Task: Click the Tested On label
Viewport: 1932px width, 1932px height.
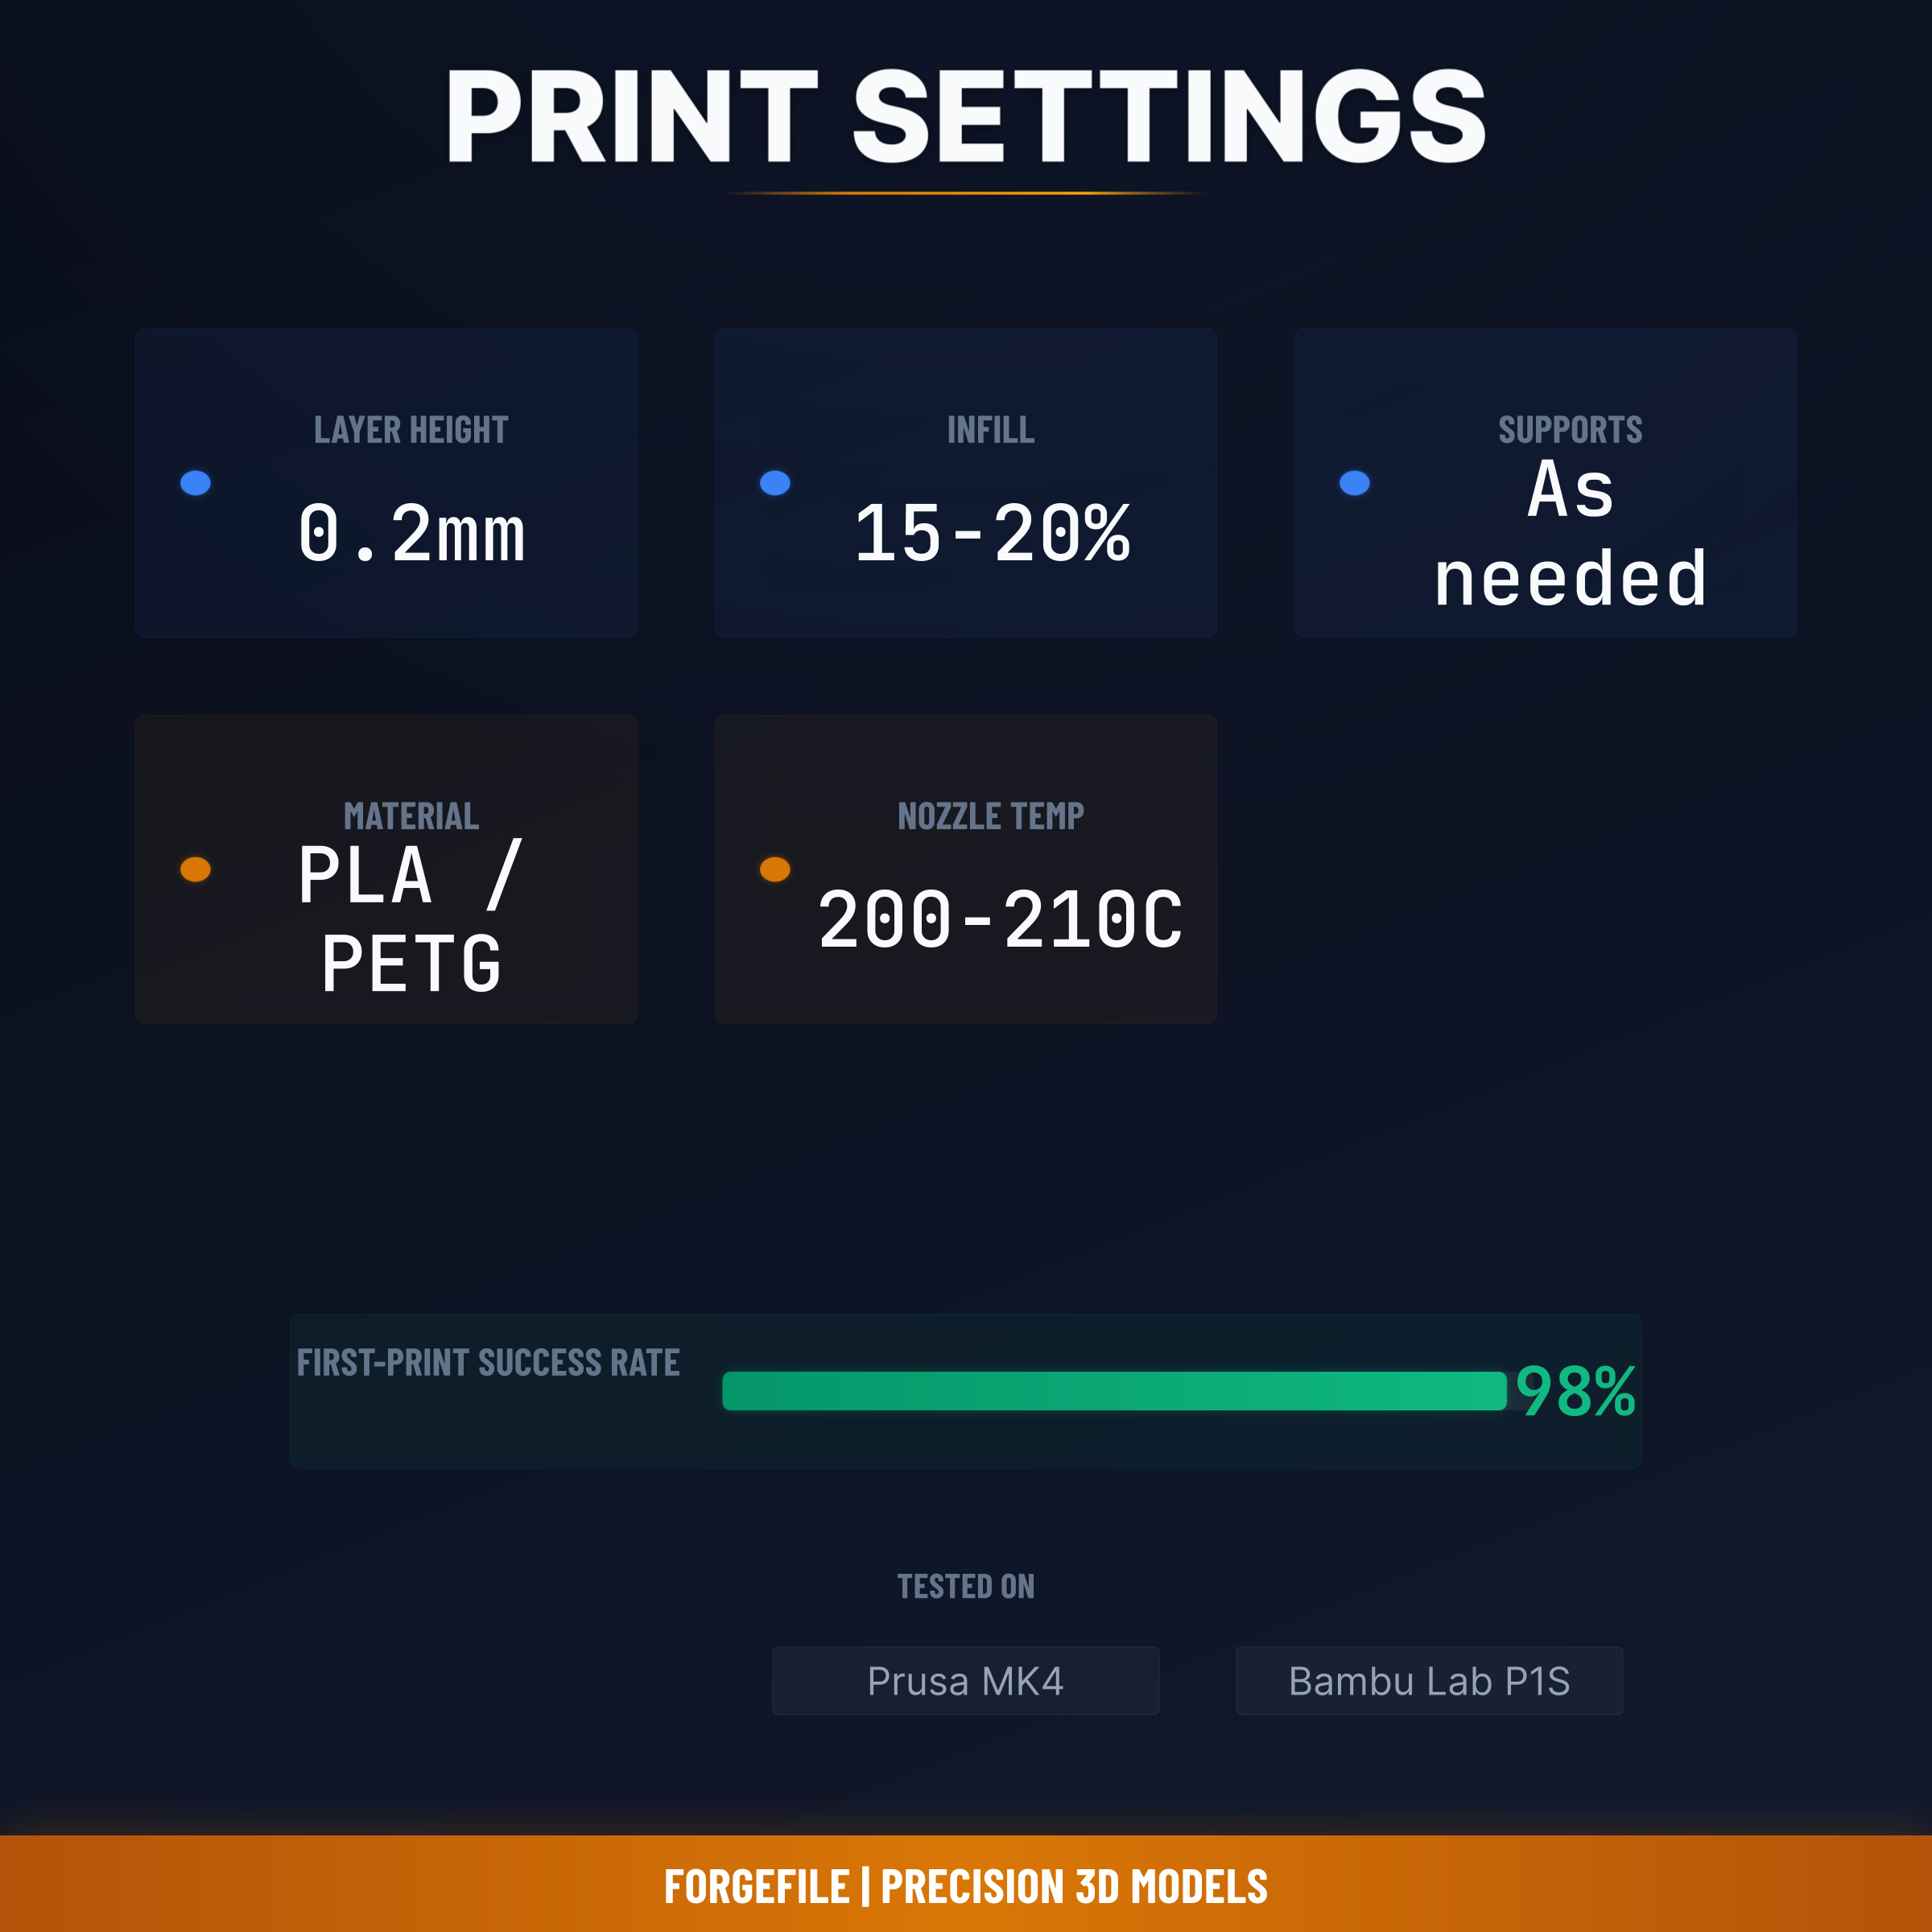Action: (965, 1586)
